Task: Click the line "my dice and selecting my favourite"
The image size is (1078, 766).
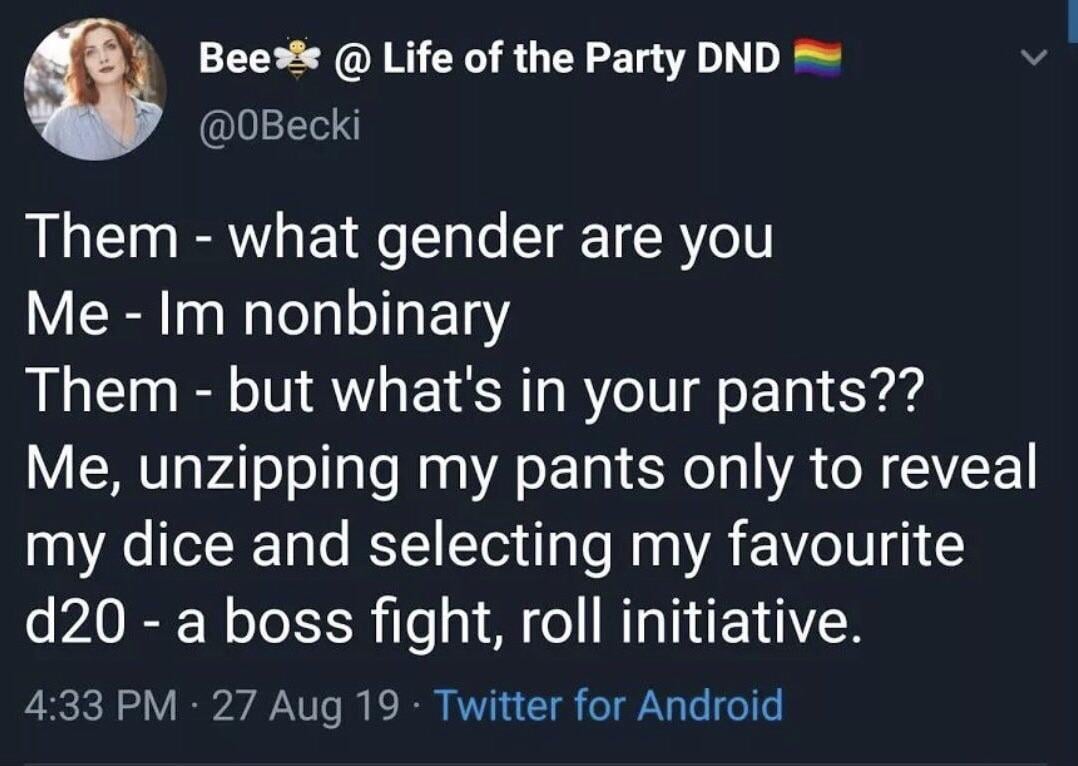Action: [497, 547]
